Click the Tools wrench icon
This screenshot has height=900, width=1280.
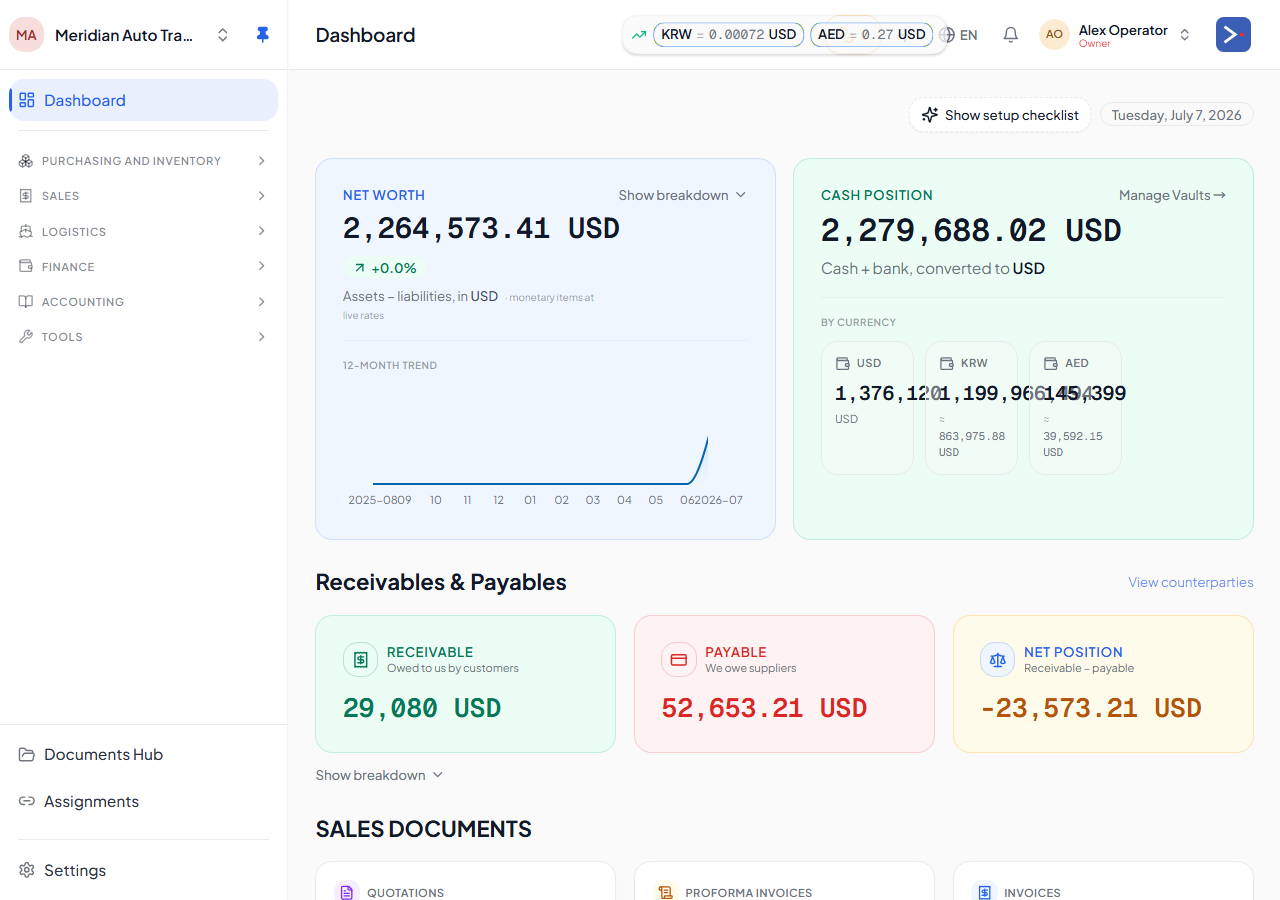click(x=26, y=337)
